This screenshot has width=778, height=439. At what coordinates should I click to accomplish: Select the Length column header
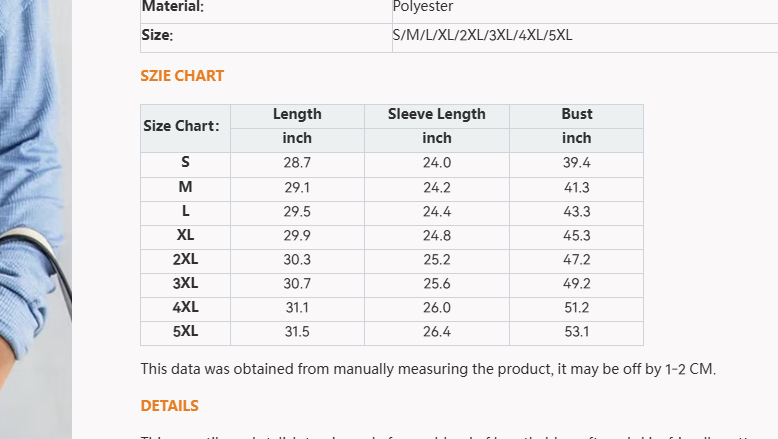pos(297,114)
